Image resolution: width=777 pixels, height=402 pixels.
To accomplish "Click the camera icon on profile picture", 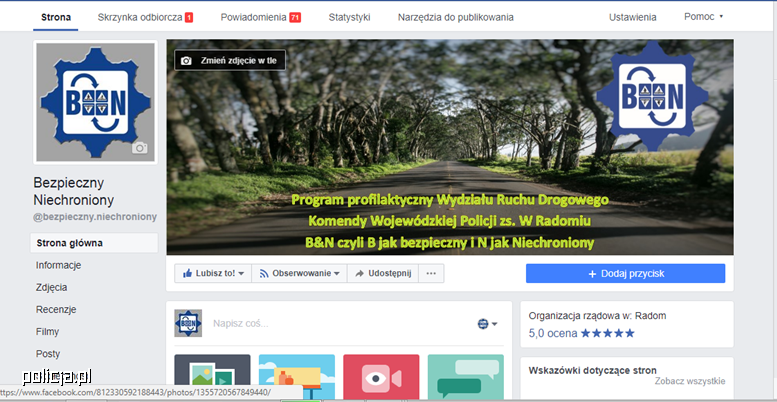I will (139, 148).
